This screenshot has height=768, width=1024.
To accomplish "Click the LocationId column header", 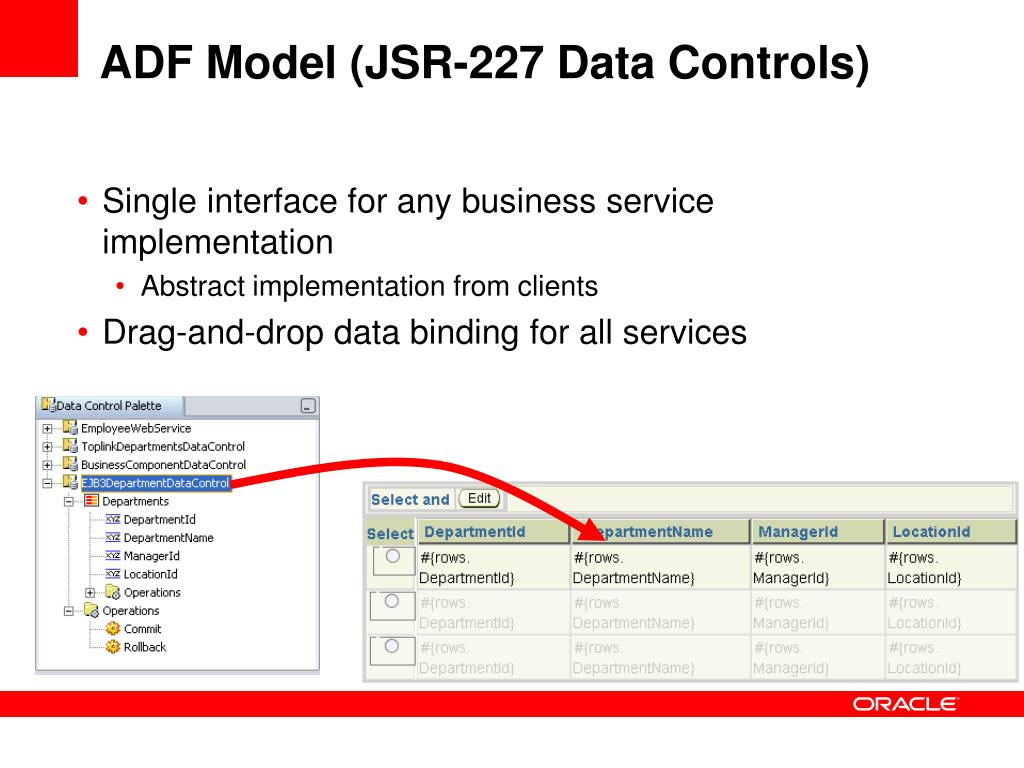I will [x=951, y=532].
